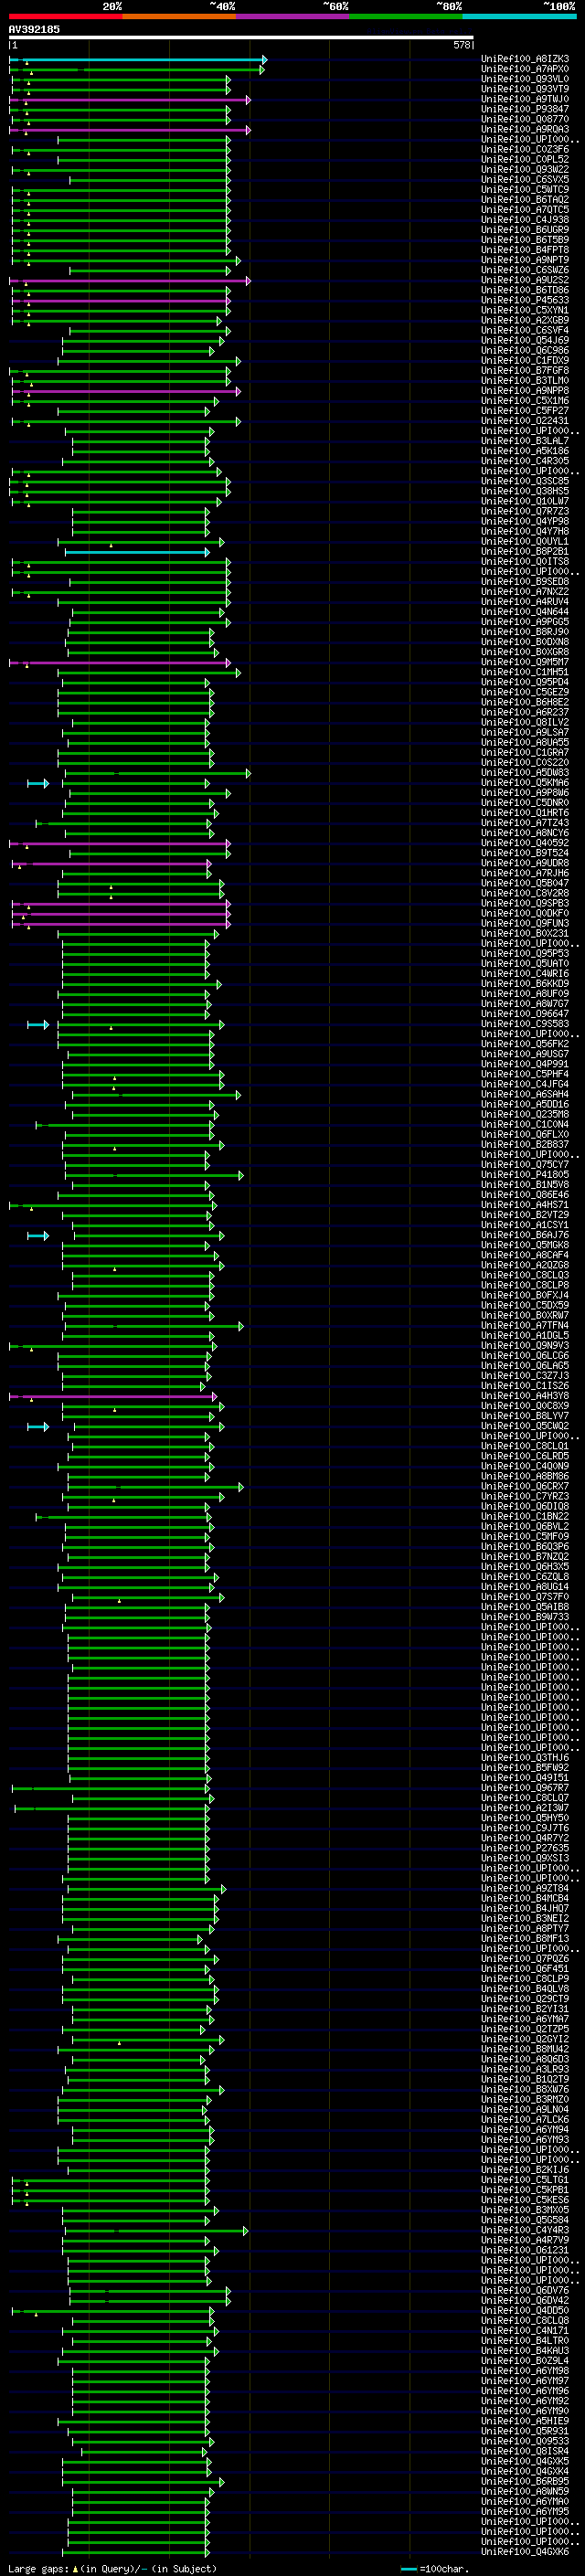Click the UniRef100_A7TFN4 label
585x2576 pixels.
(x=524, y=1326)
